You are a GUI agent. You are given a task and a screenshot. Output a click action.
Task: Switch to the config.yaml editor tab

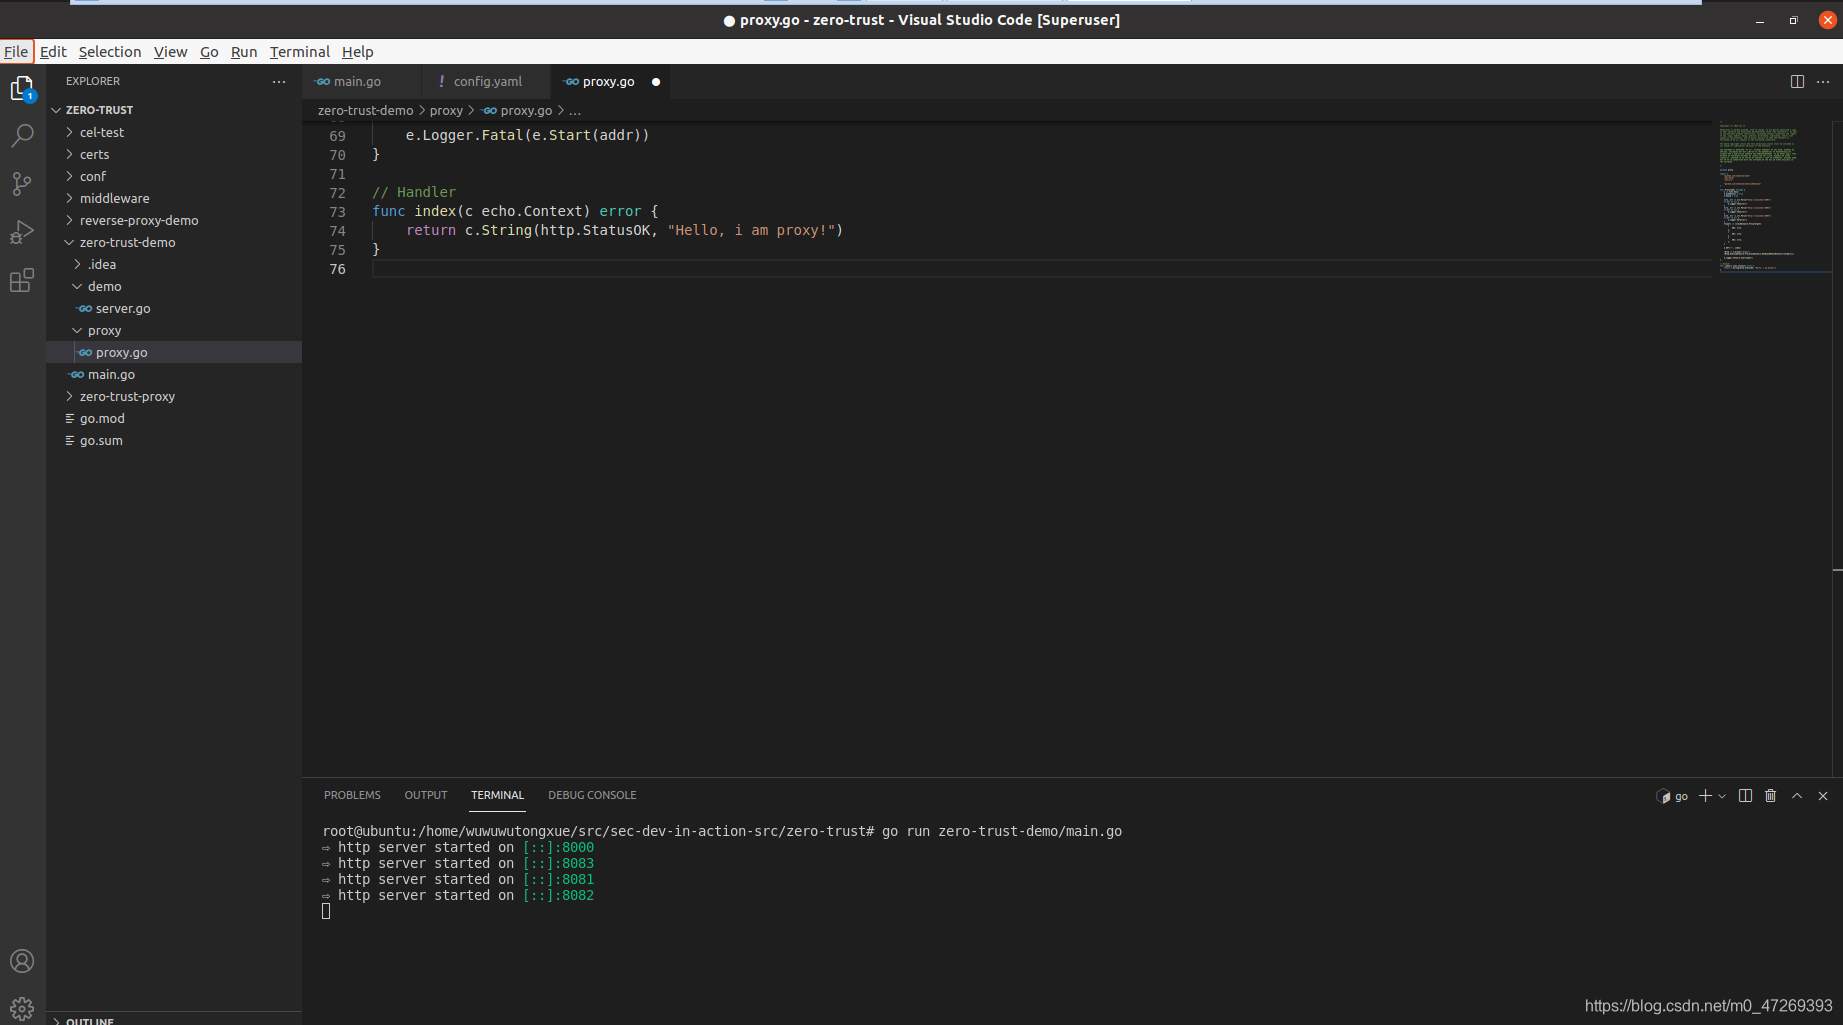coord(487,82)
